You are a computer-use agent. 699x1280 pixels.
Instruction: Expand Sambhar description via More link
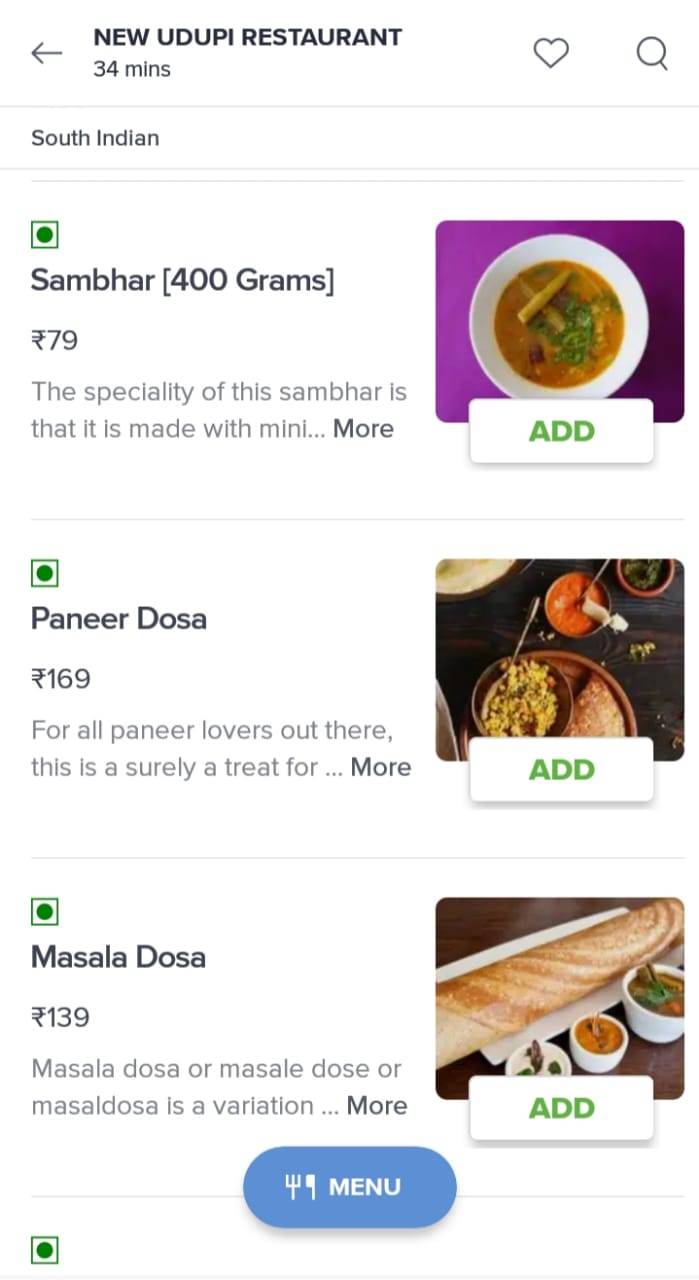[364, 429]
